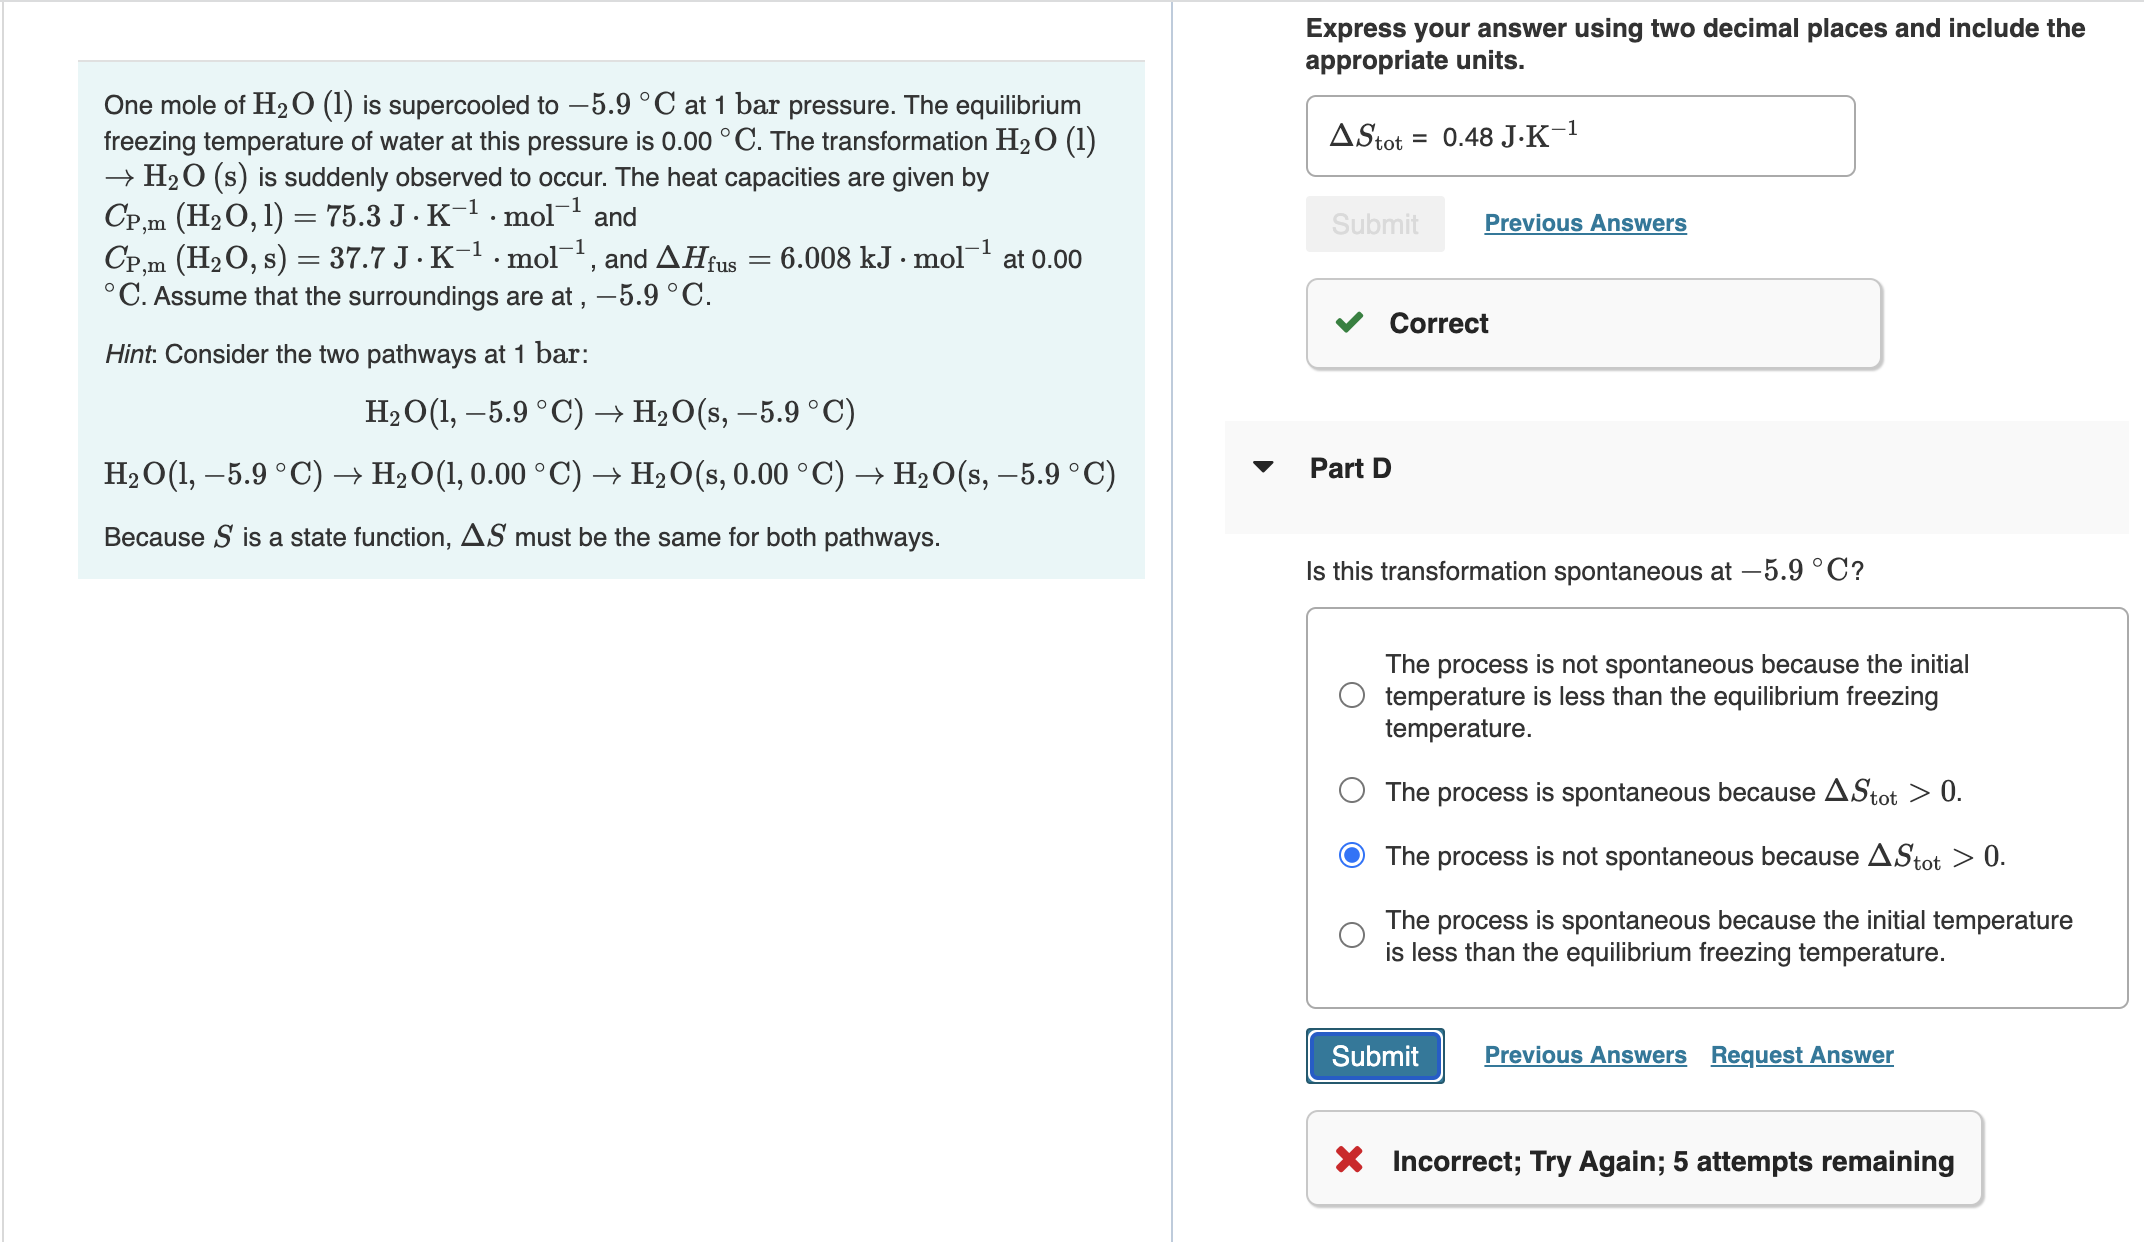Click the Part D tab label
The height and width of the screenshot is (1242, 2144).
point(1349,466)
